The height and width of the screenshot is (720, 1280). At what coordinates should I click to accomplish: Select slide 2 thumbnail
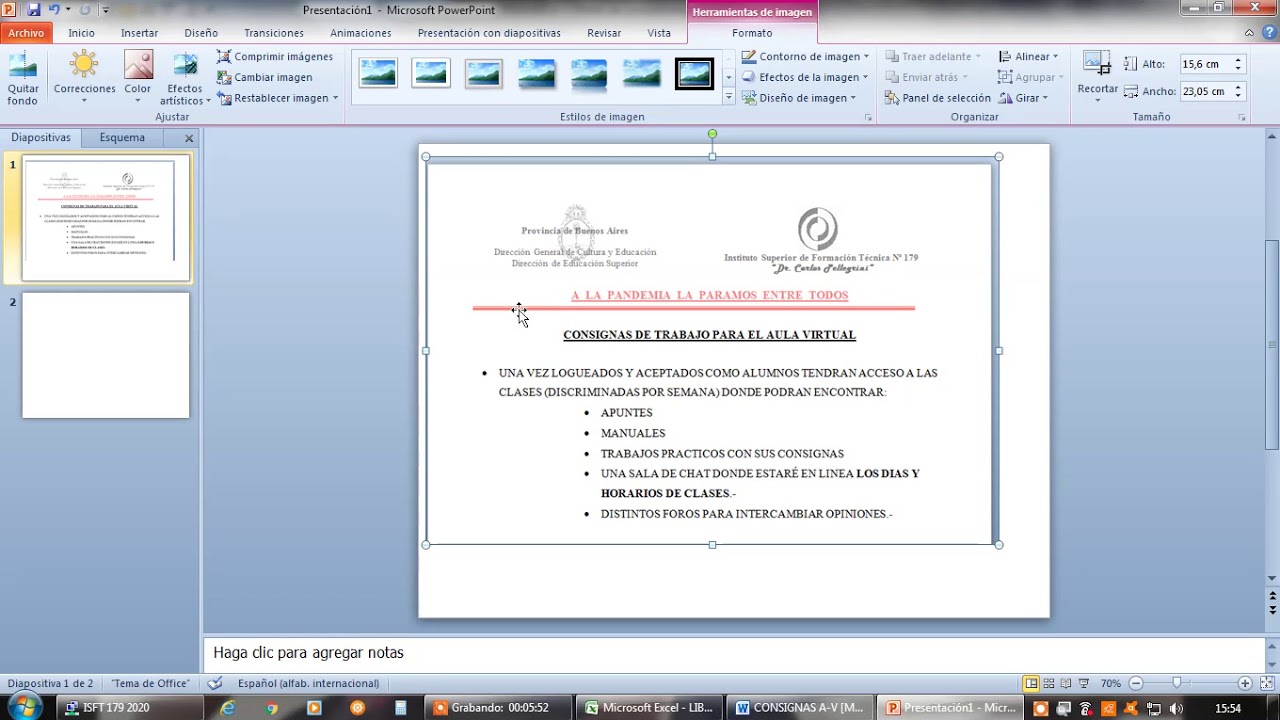pyautogui.click(x=106, y=355)
